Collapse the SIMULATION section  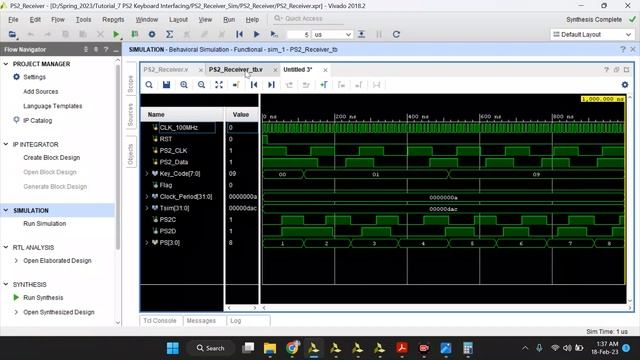[6, 210]
